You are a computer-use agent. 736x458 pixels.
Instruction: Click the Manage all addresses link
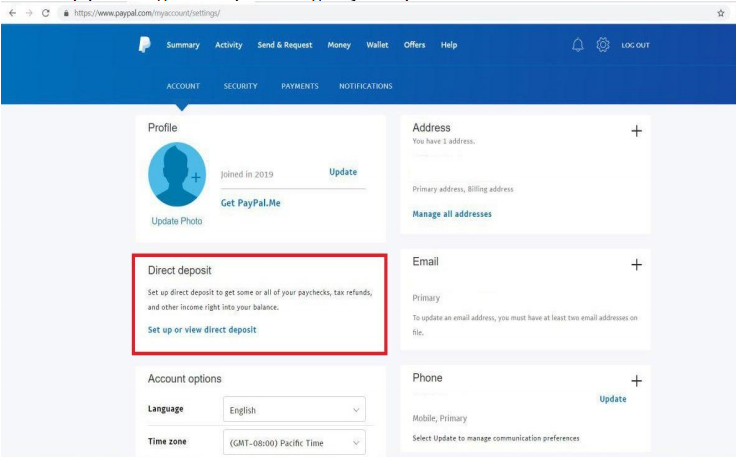[x=451, y=213]
